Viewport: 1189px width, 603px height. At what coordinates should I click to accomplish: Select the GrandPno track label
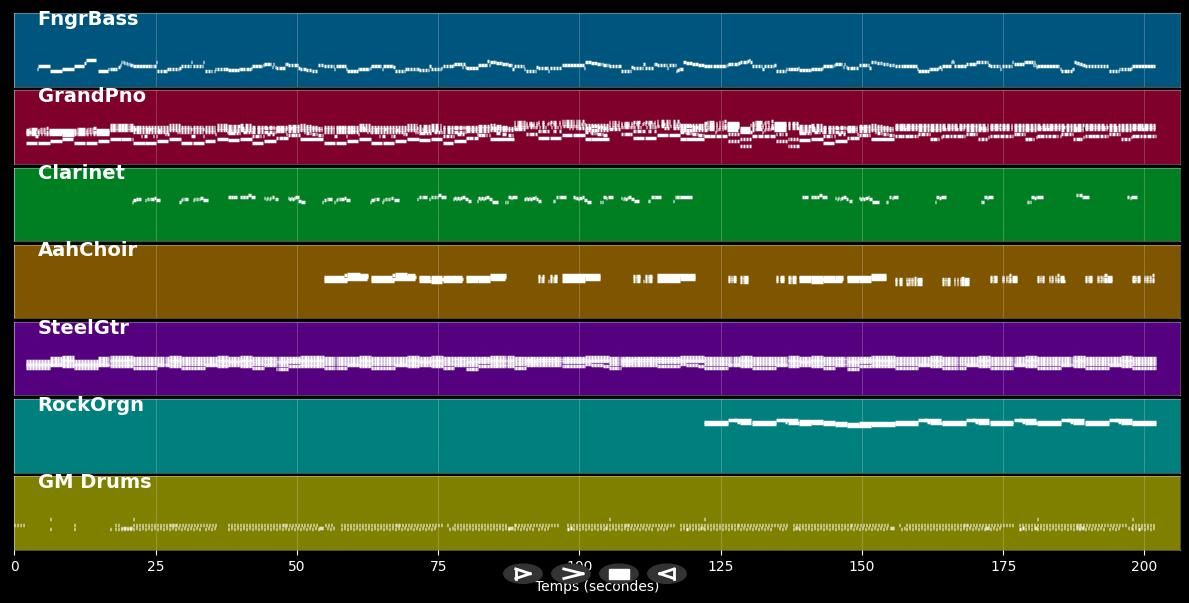tap(92, 96)
